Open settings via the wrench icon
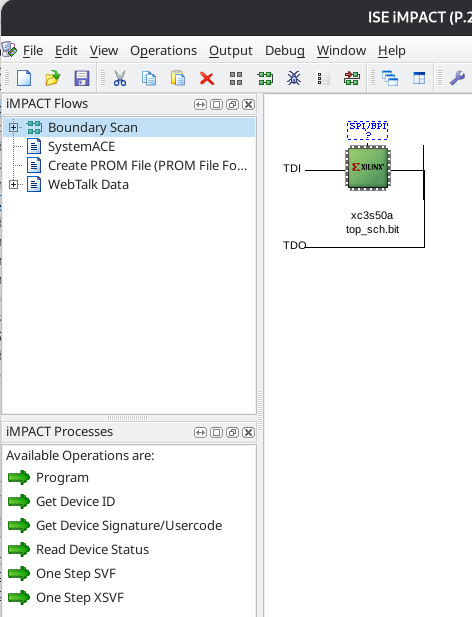This screenshot has height=617, width=472. [x=457, y=78]
